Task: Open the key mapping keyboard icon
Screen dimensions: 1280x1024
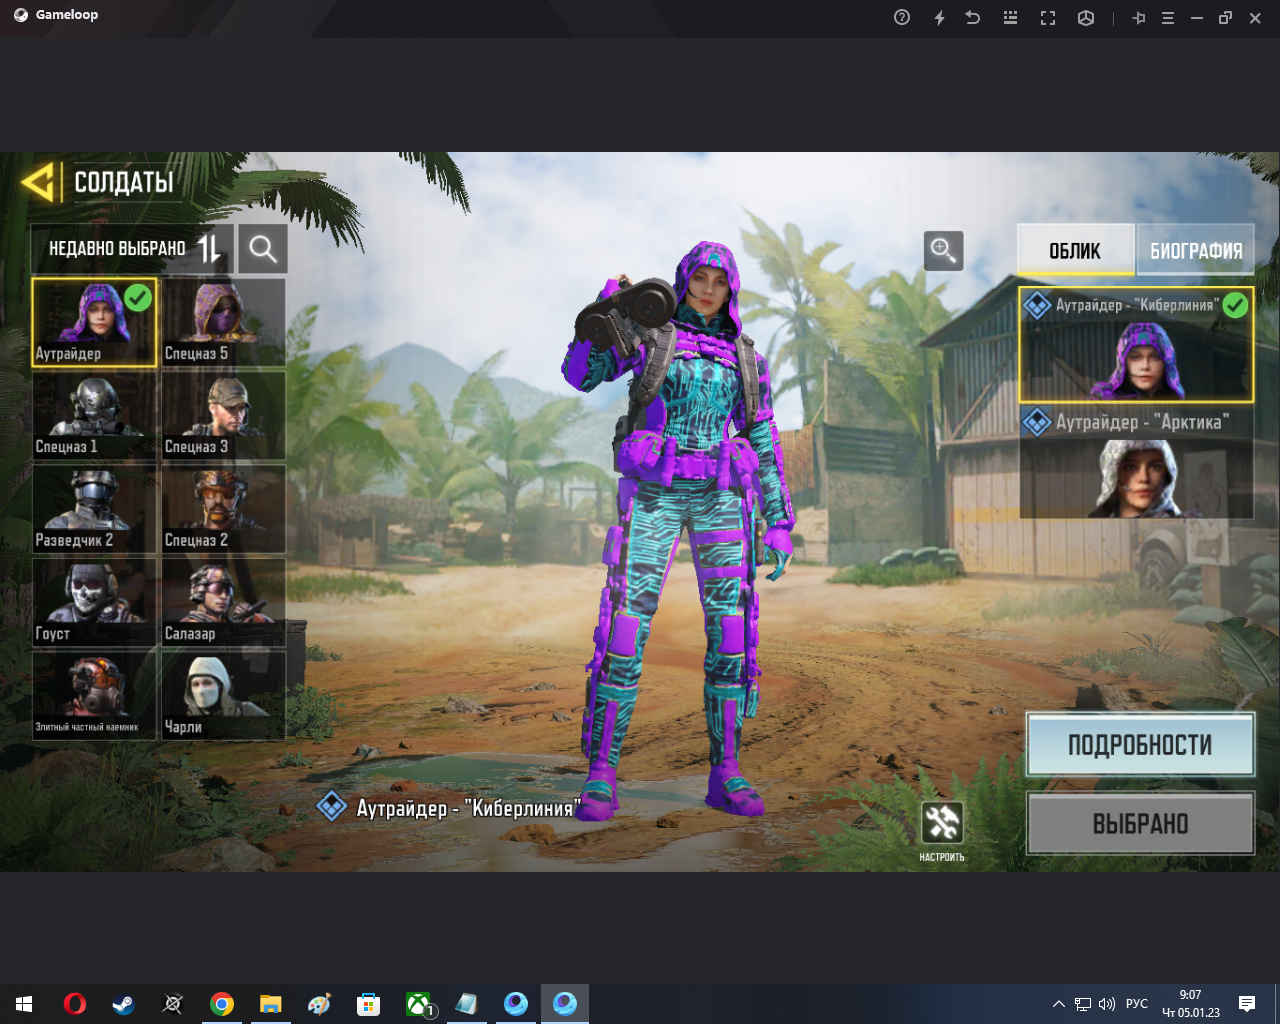Action: click(1010, 17)
